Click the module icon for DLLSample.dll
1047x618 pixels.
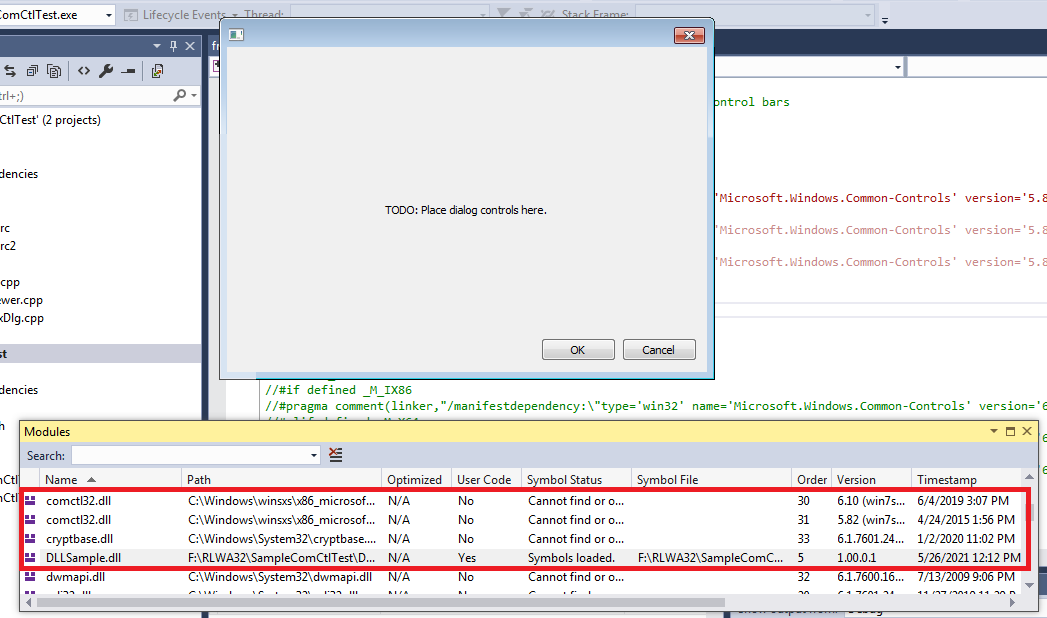point(30,557)
